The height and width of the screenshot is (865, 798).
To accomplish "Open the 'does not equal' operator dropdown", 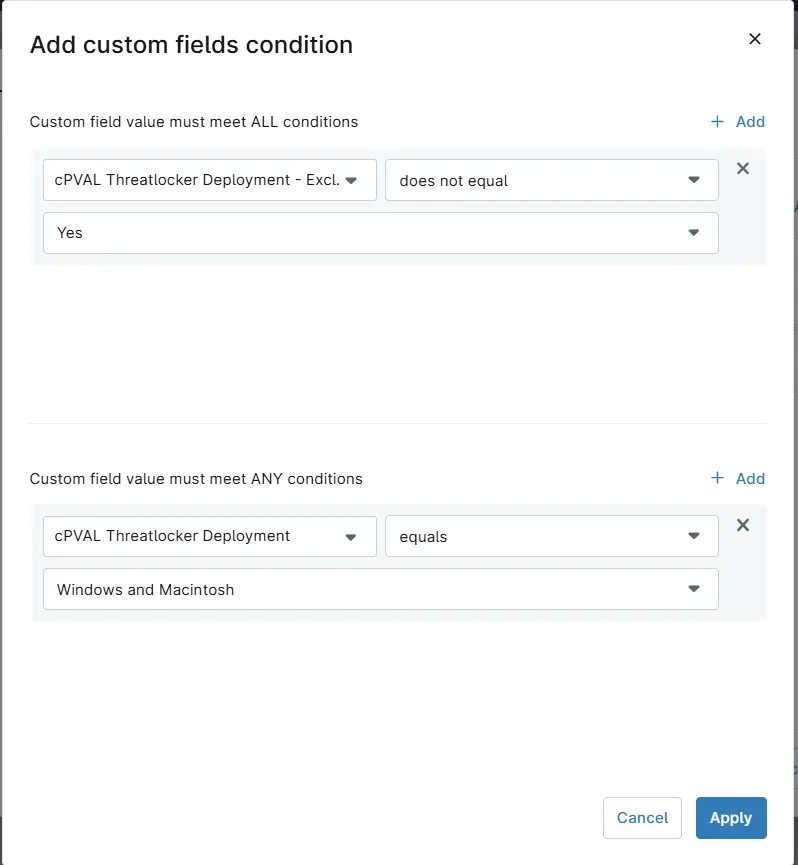I will pos(551,180).
